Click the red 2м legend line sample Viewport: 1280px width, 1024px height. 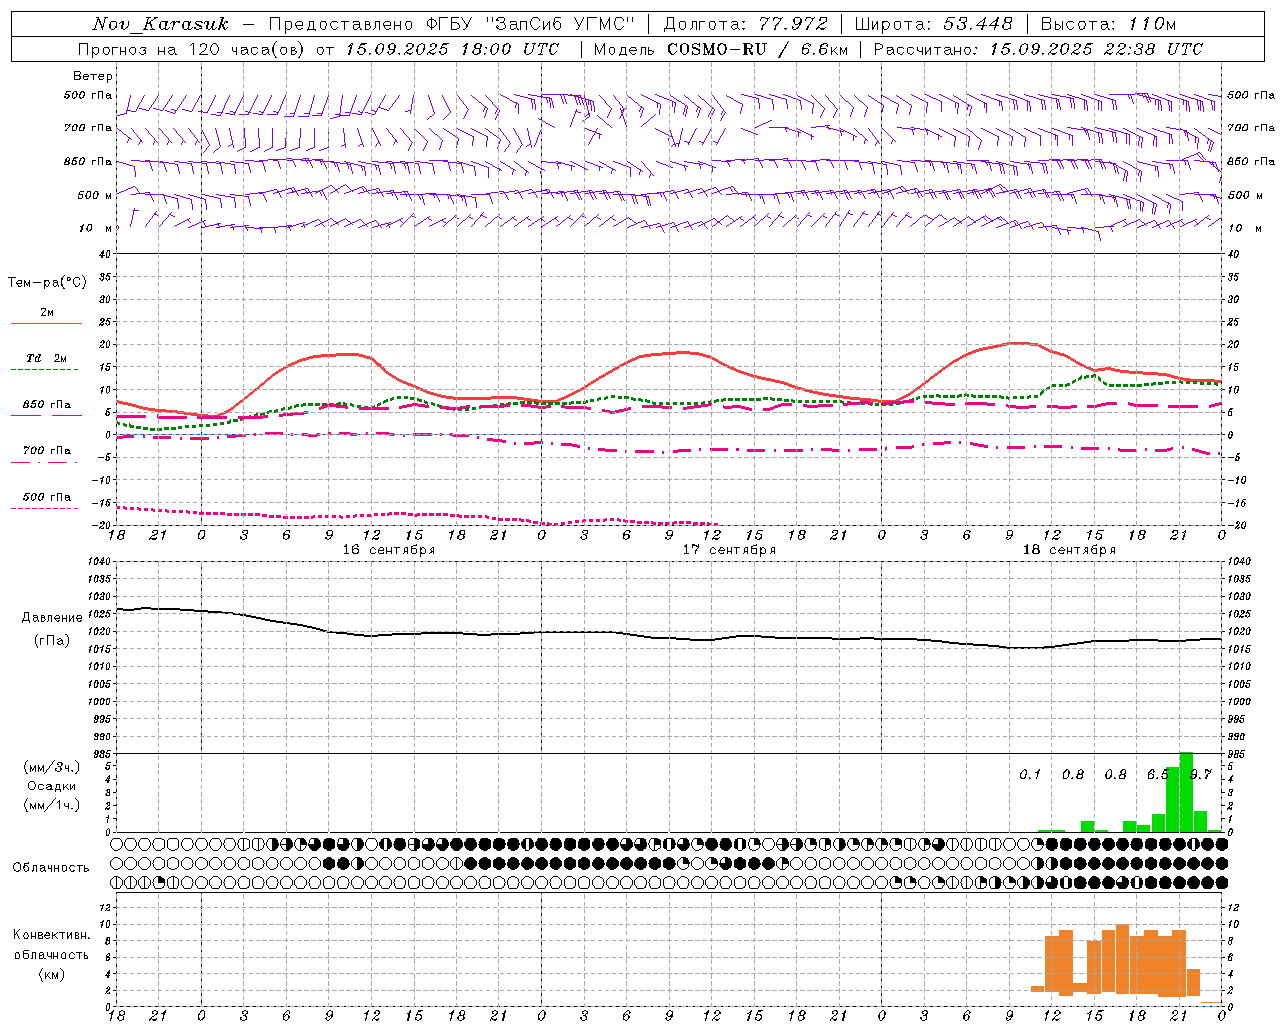pos(46,323)
